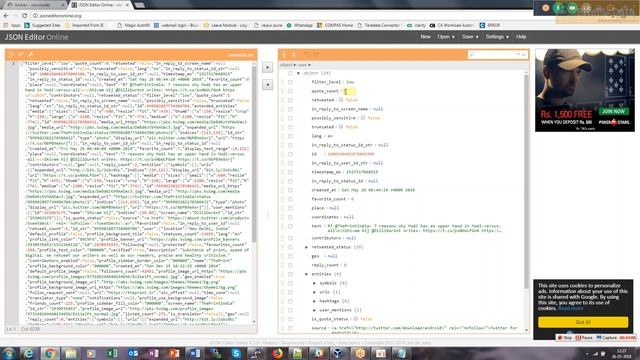The height and width of the screenshot is (360, 640).
Task: Collapse all fields in tree editor
Action: pyautogui.click(x=294, y=54)
